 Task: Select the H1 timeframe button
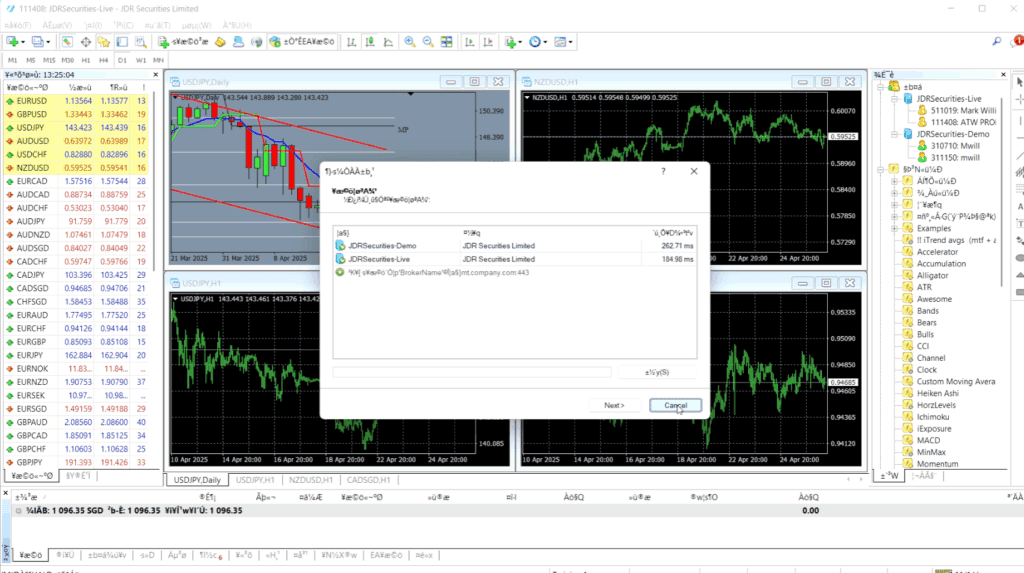coord(86,60)
